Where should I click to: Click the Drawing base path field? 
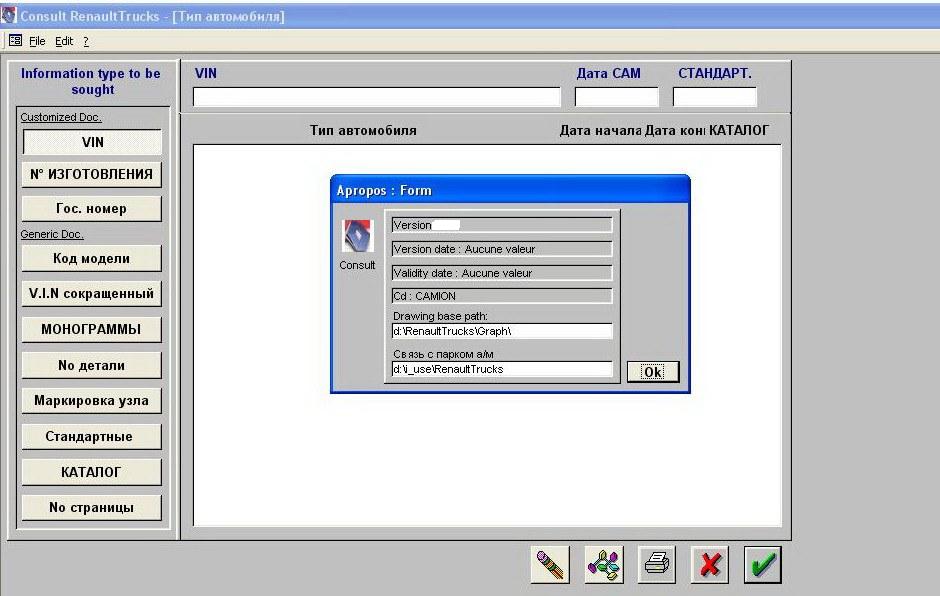click(501, 331)
